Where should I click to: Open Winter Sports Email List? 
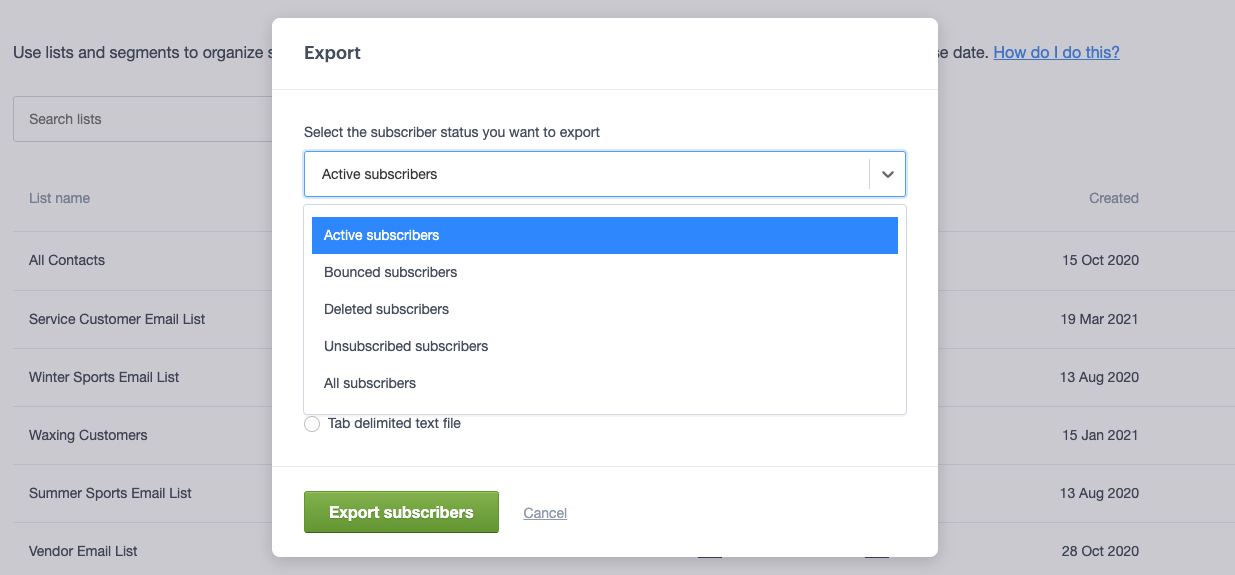[x=104, y=377]
